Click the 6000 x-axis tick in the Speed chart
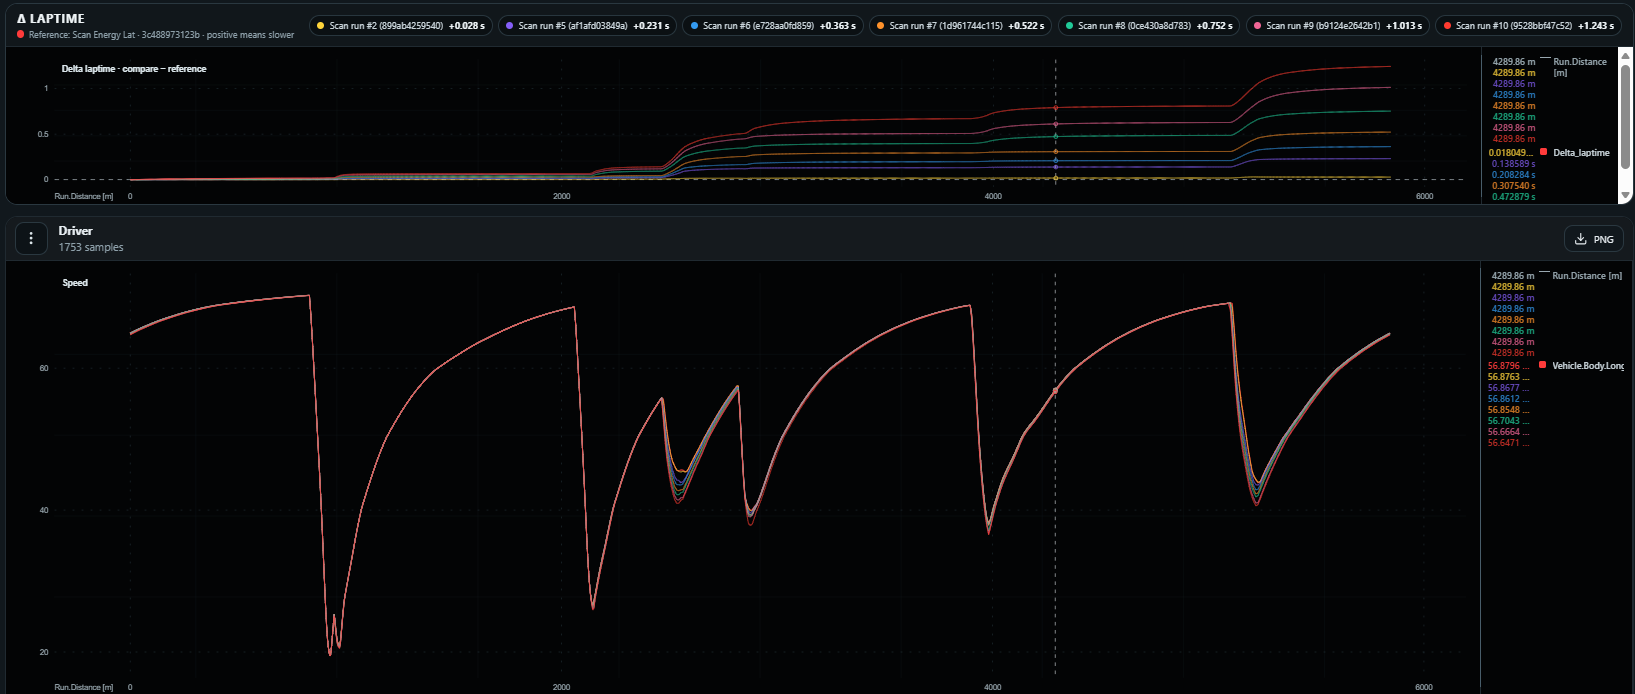Screen dimensions: 1635x694 pyautogui.click(x=1424, y=687)
